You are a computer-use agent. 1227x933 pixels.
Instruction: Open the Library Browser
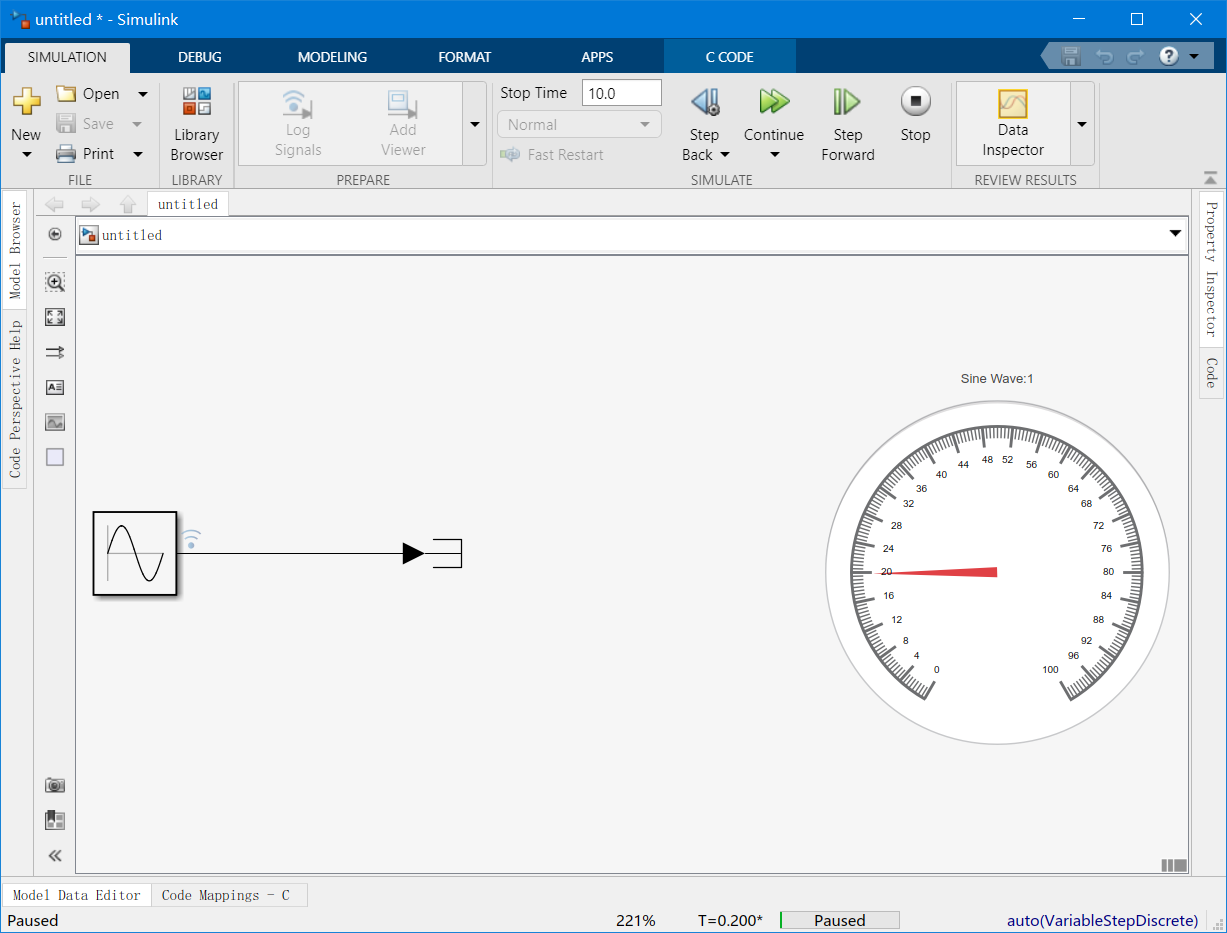click(x=196, y=123)
